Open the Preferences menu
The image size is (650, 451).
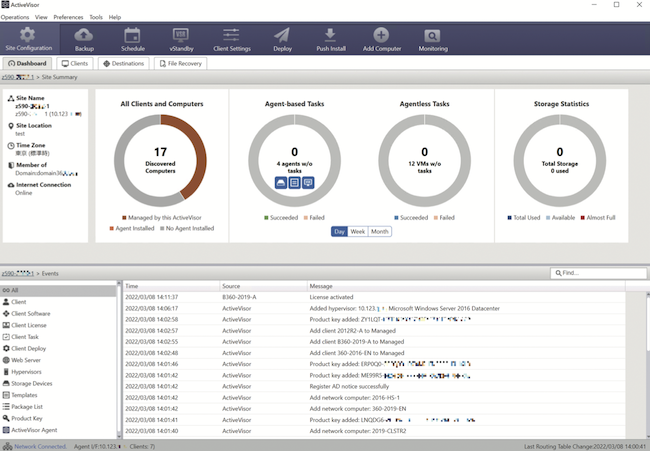pyautogui.click(x=68, y=17)
